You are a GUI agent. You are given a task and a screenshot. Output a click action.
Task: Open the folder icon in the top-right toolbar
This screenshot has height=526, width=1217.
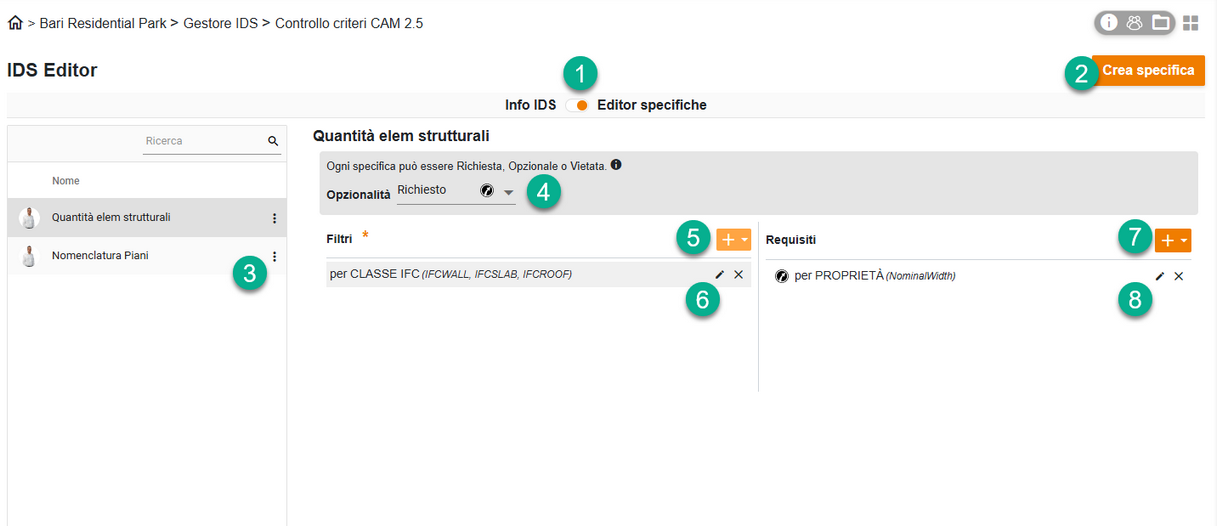pyautogui.click(x=1160, y=22)
